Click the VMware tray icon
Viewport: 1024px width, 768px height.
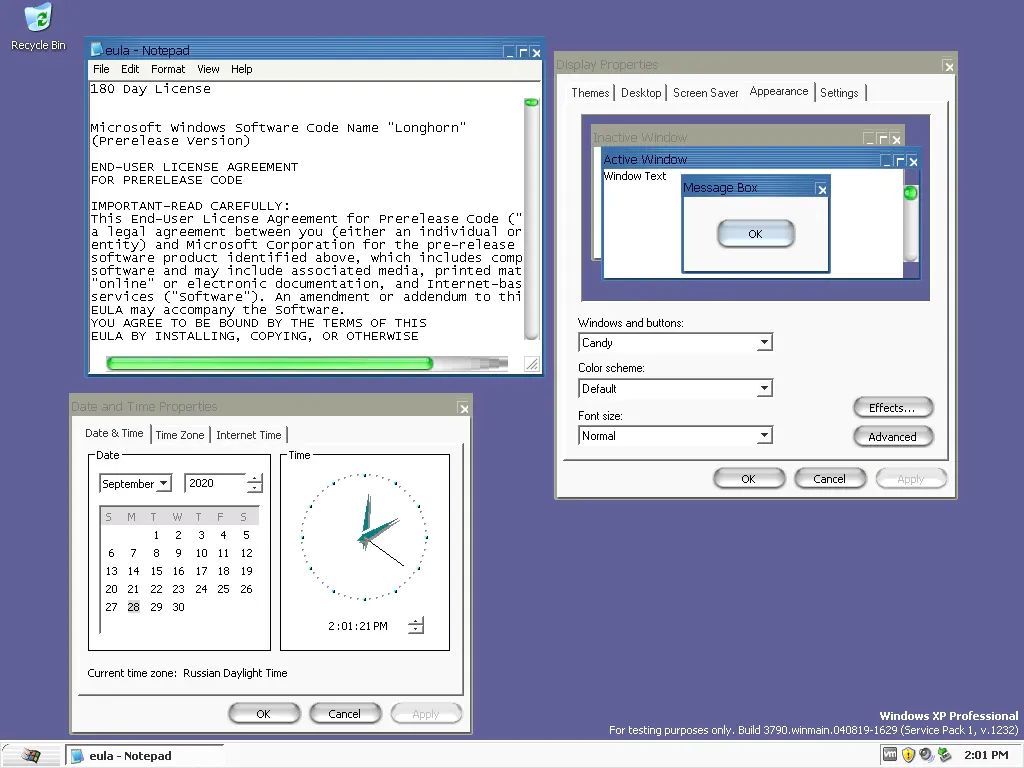coord(890,755)
